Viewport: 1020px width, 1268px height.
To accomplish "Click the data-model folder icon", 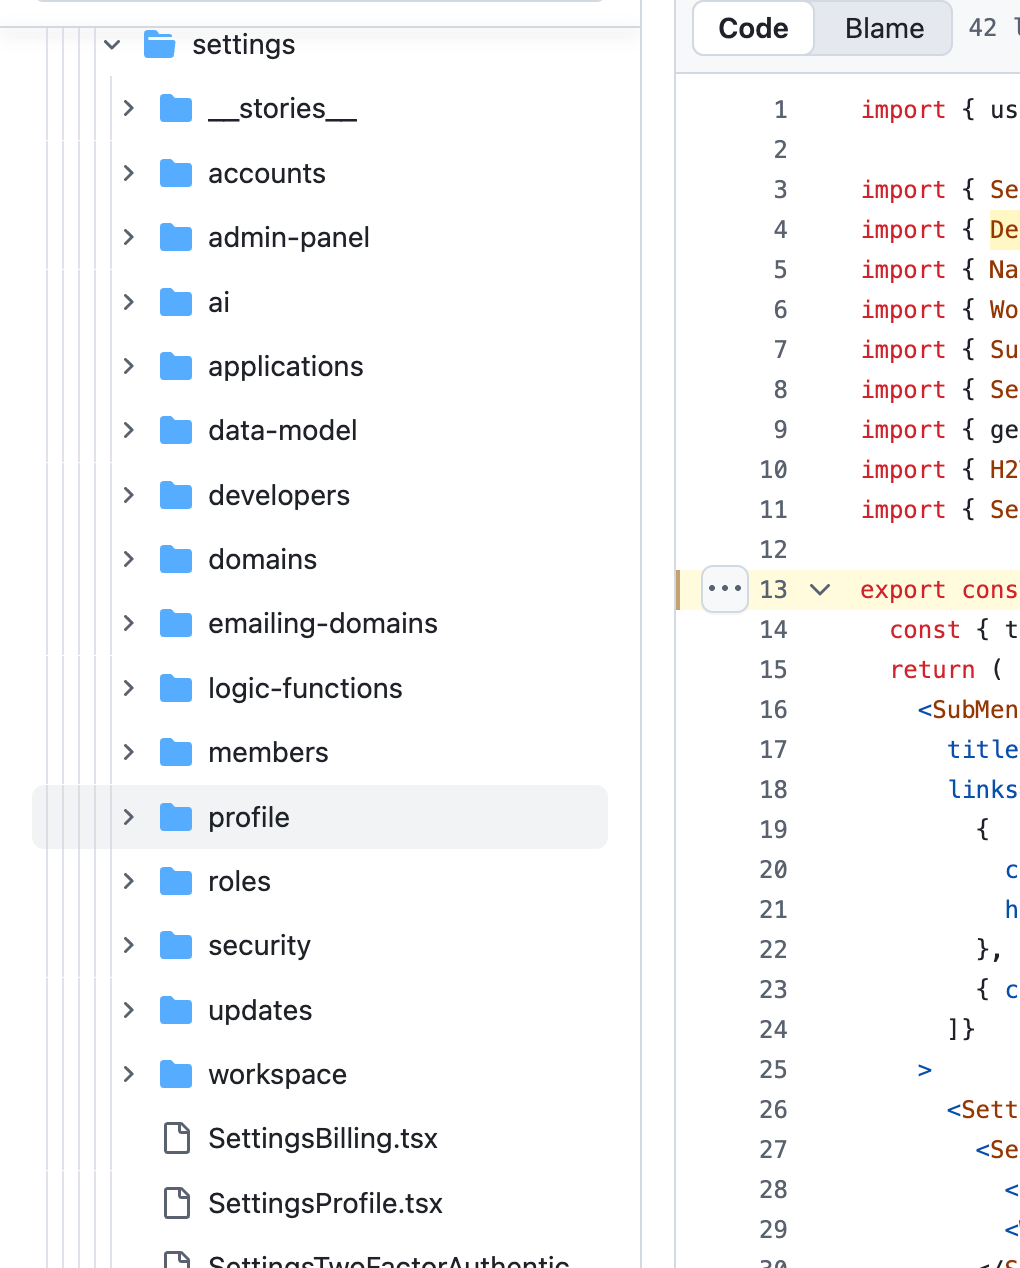I will pos(176,430).
